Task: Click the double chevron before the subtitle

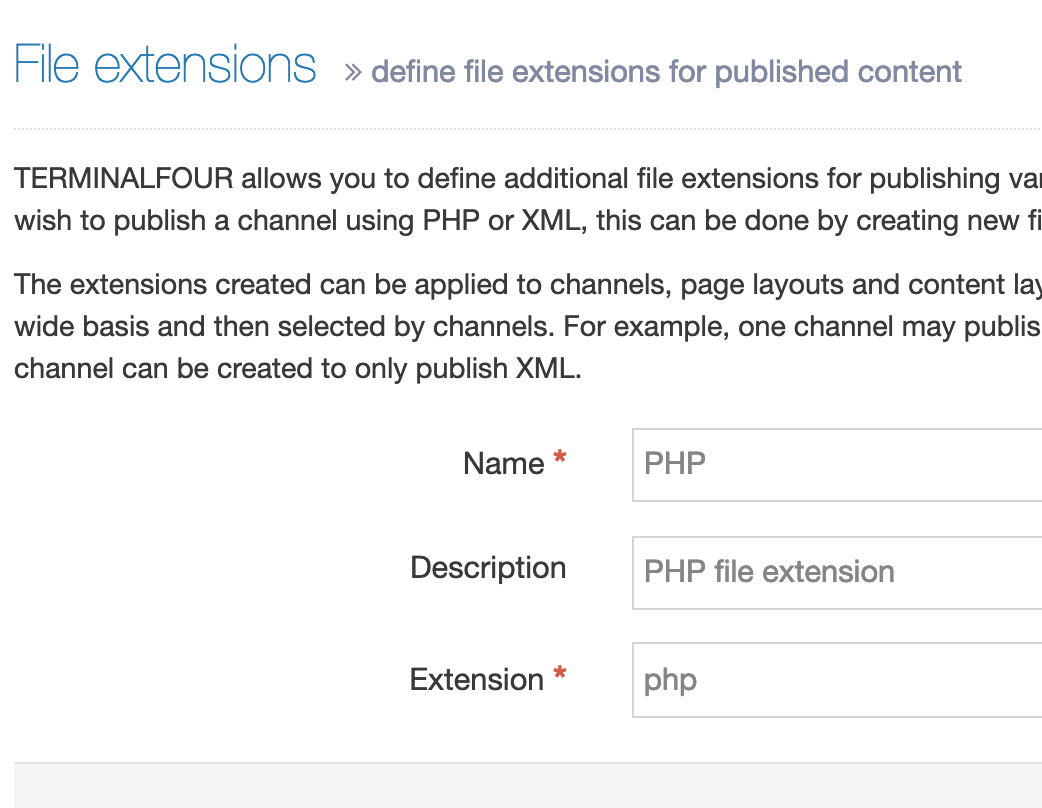Action: [352, 73]
